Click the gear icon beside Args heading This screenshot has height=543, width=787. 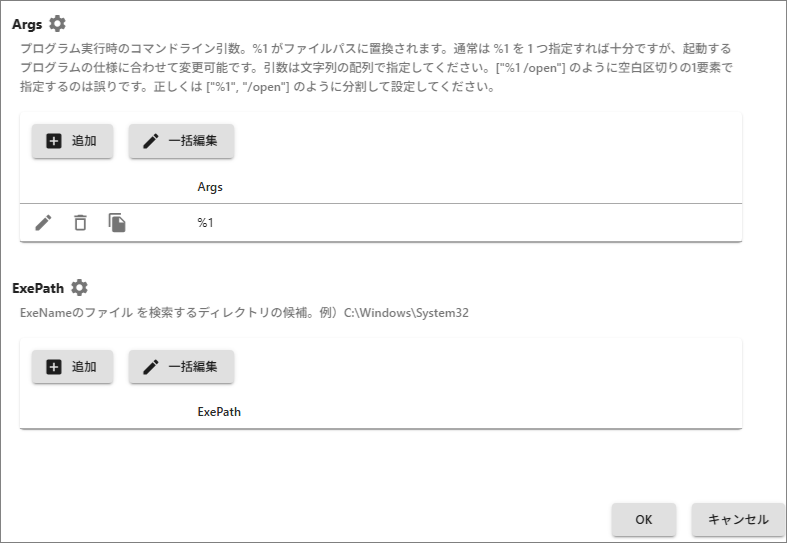58,23
